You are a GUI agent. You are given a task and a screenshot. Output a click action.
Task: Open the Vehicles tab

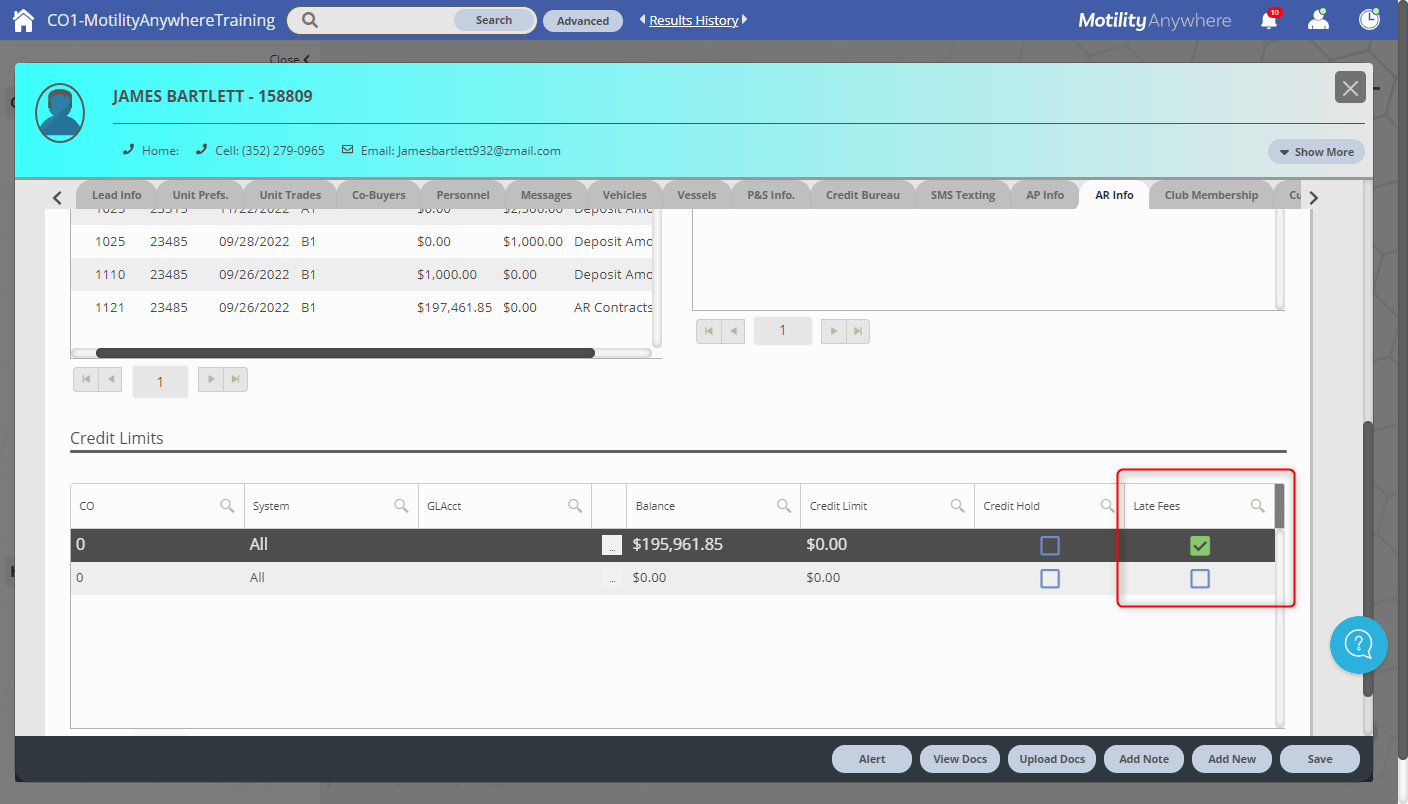point(623,195)
